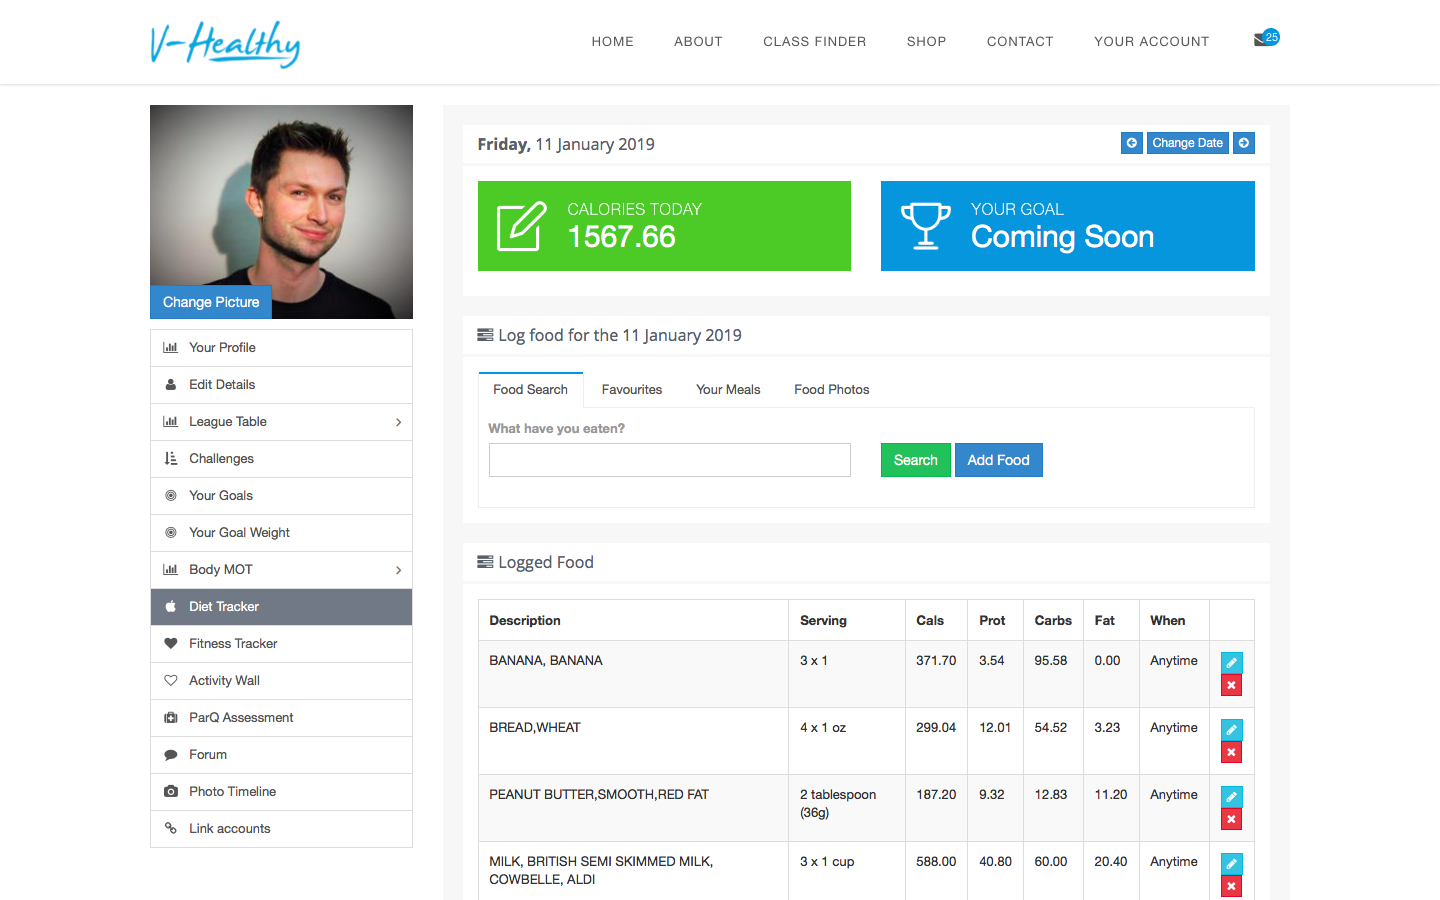Expand the League Table submenu chevron
Viewport: 1440px width, 900px height.
click(398, 422)
